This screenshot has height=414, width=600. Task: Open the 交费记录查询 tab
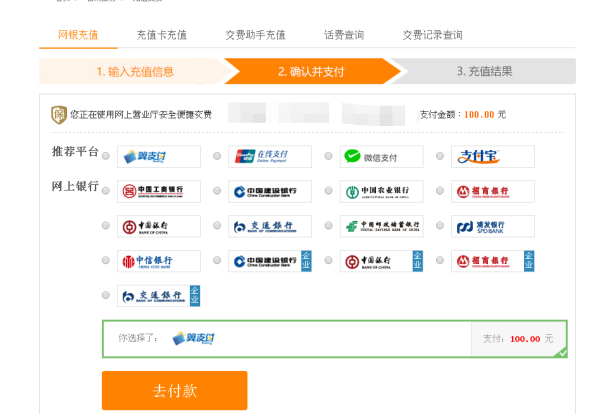(x=432, y=35)
